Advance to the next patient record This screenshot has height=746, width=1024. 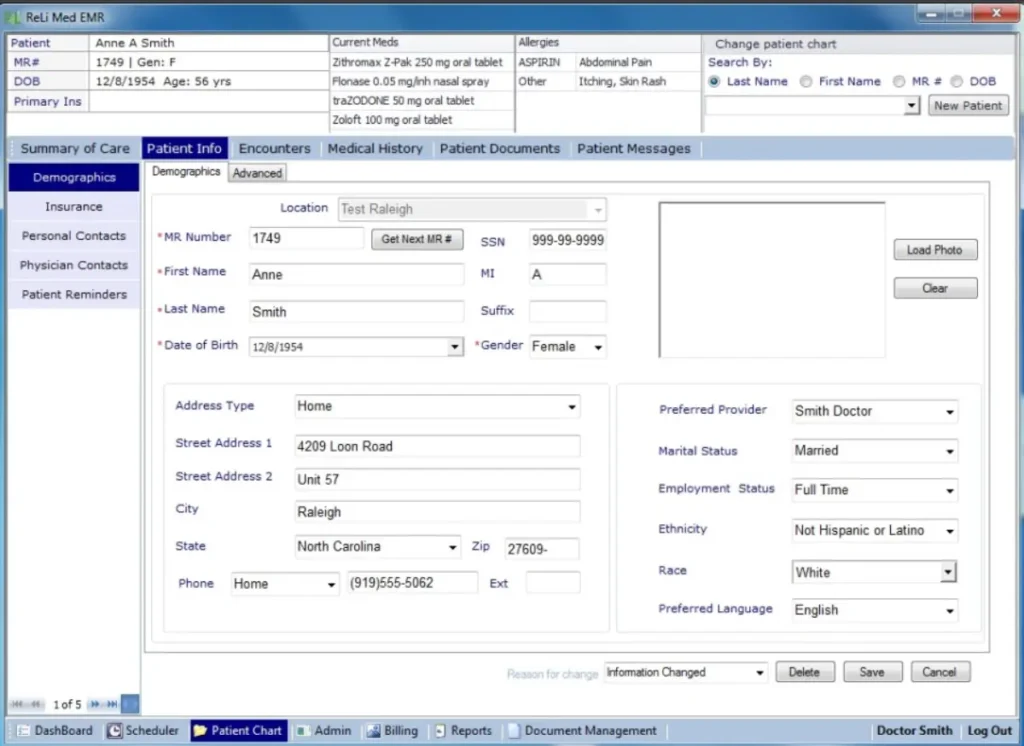(97, 704)
